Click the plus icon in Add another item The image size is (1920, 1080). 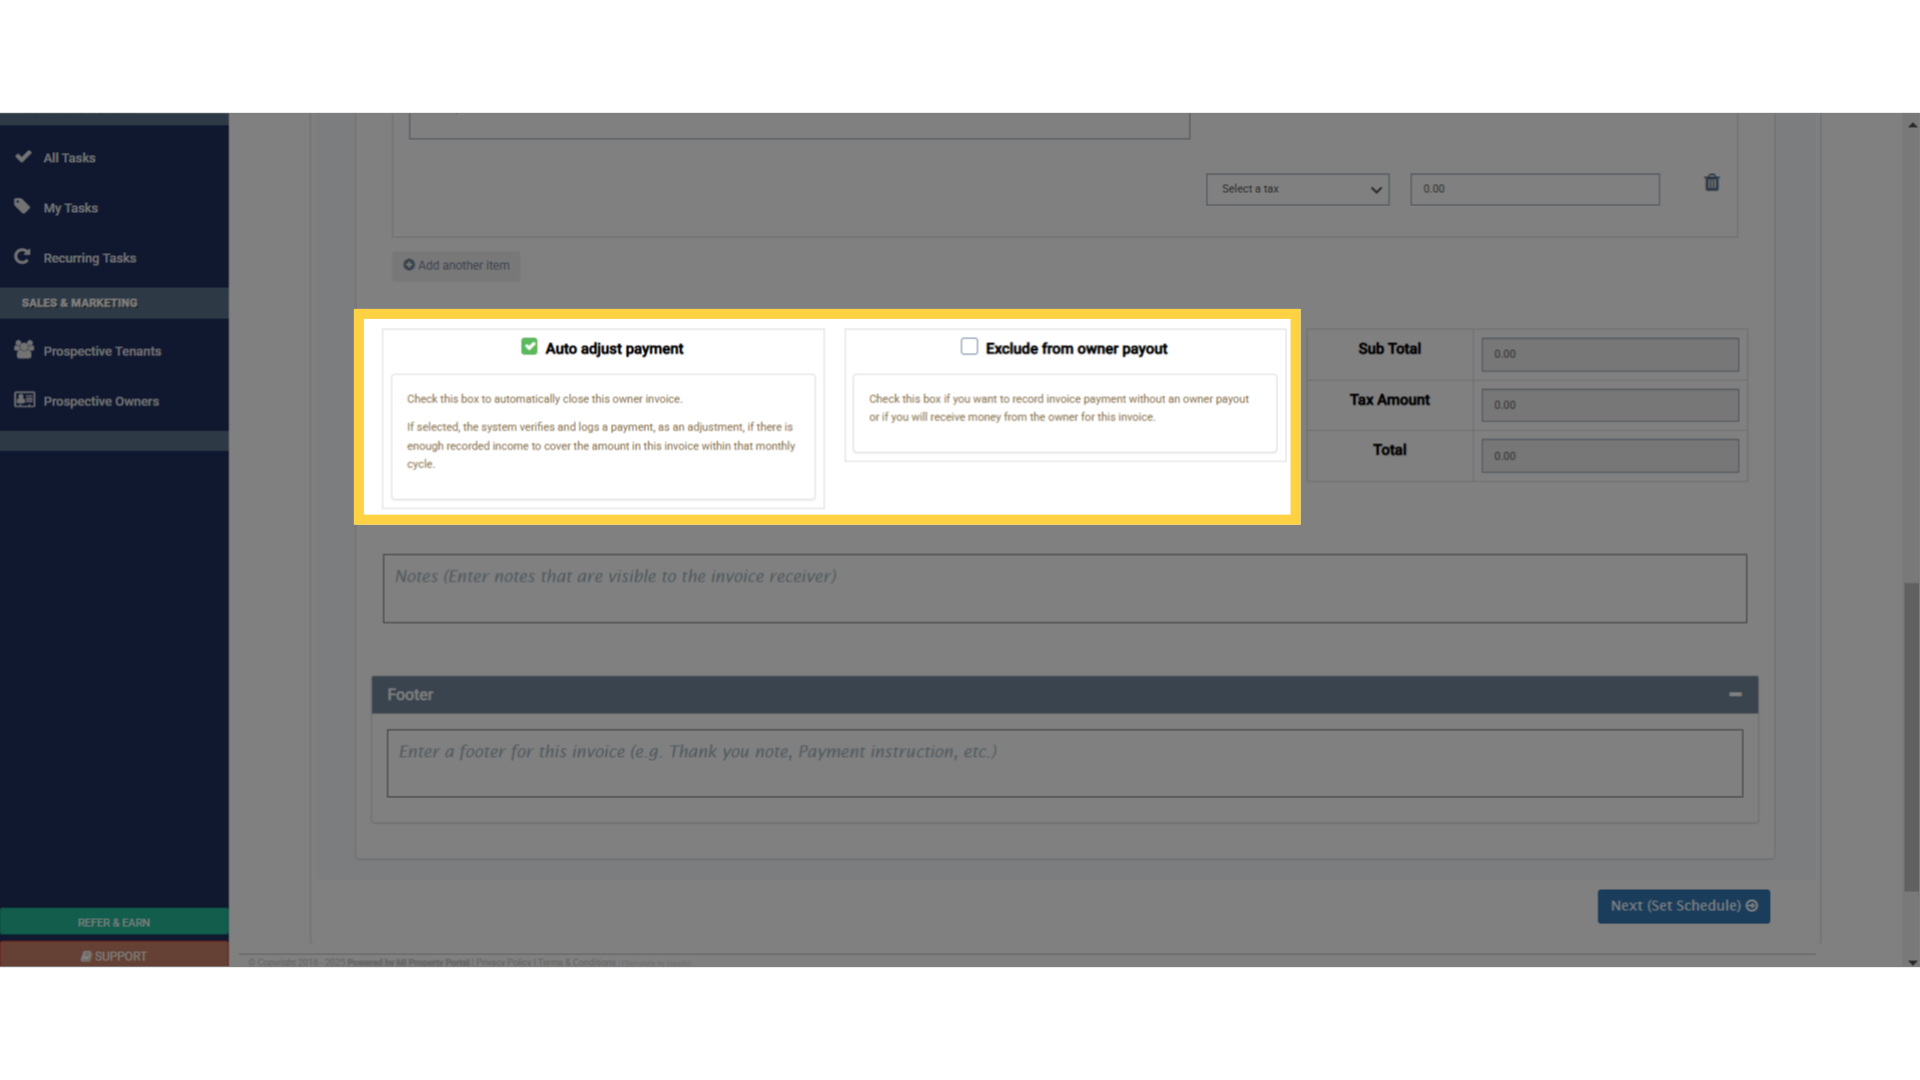coord(409,265)
